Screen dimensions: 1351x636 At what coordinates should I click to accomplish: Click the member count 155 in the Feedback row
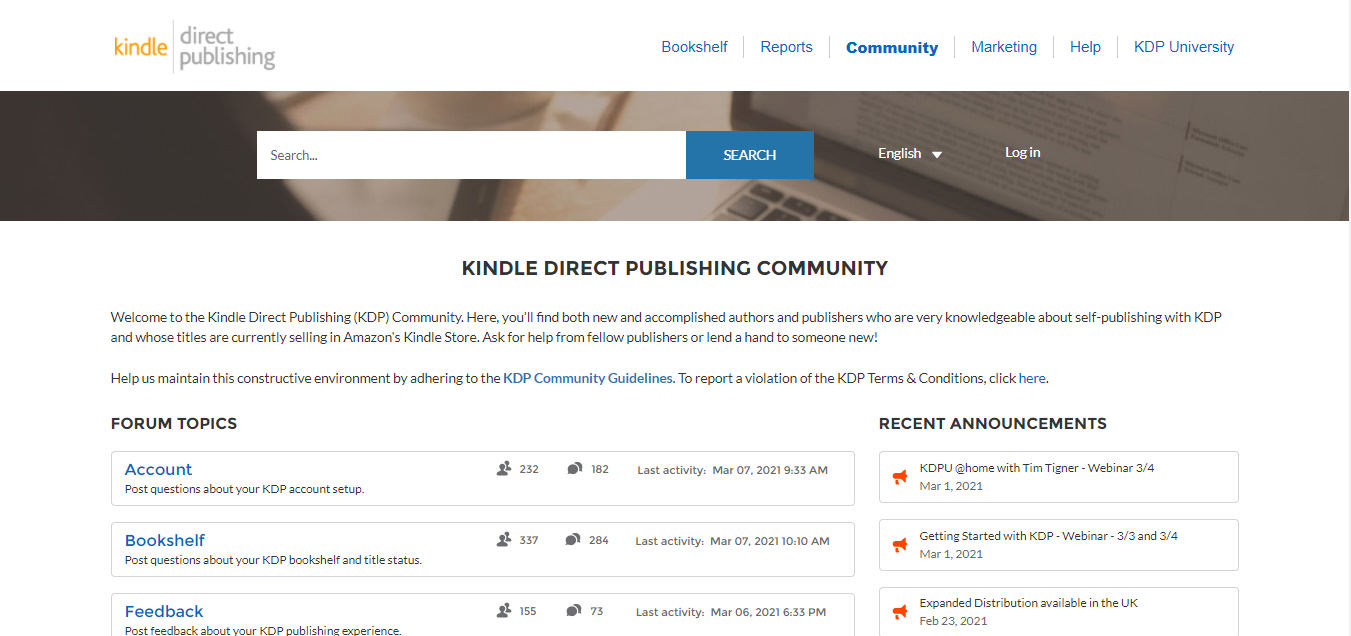pos(528,611)
